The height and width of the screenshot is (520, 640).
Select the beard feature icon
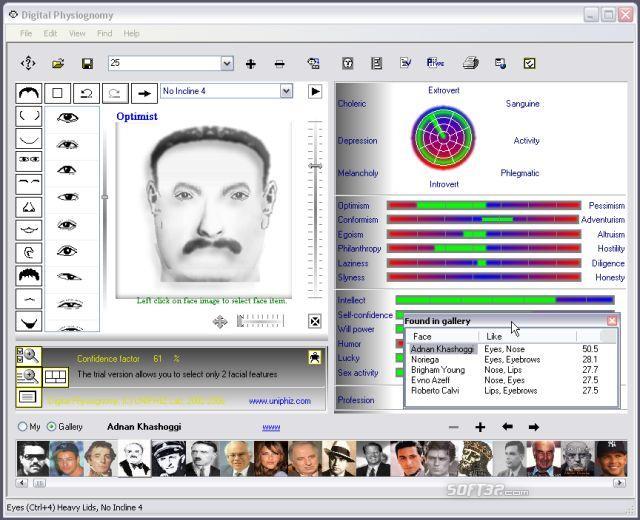[x=29, y=321]
